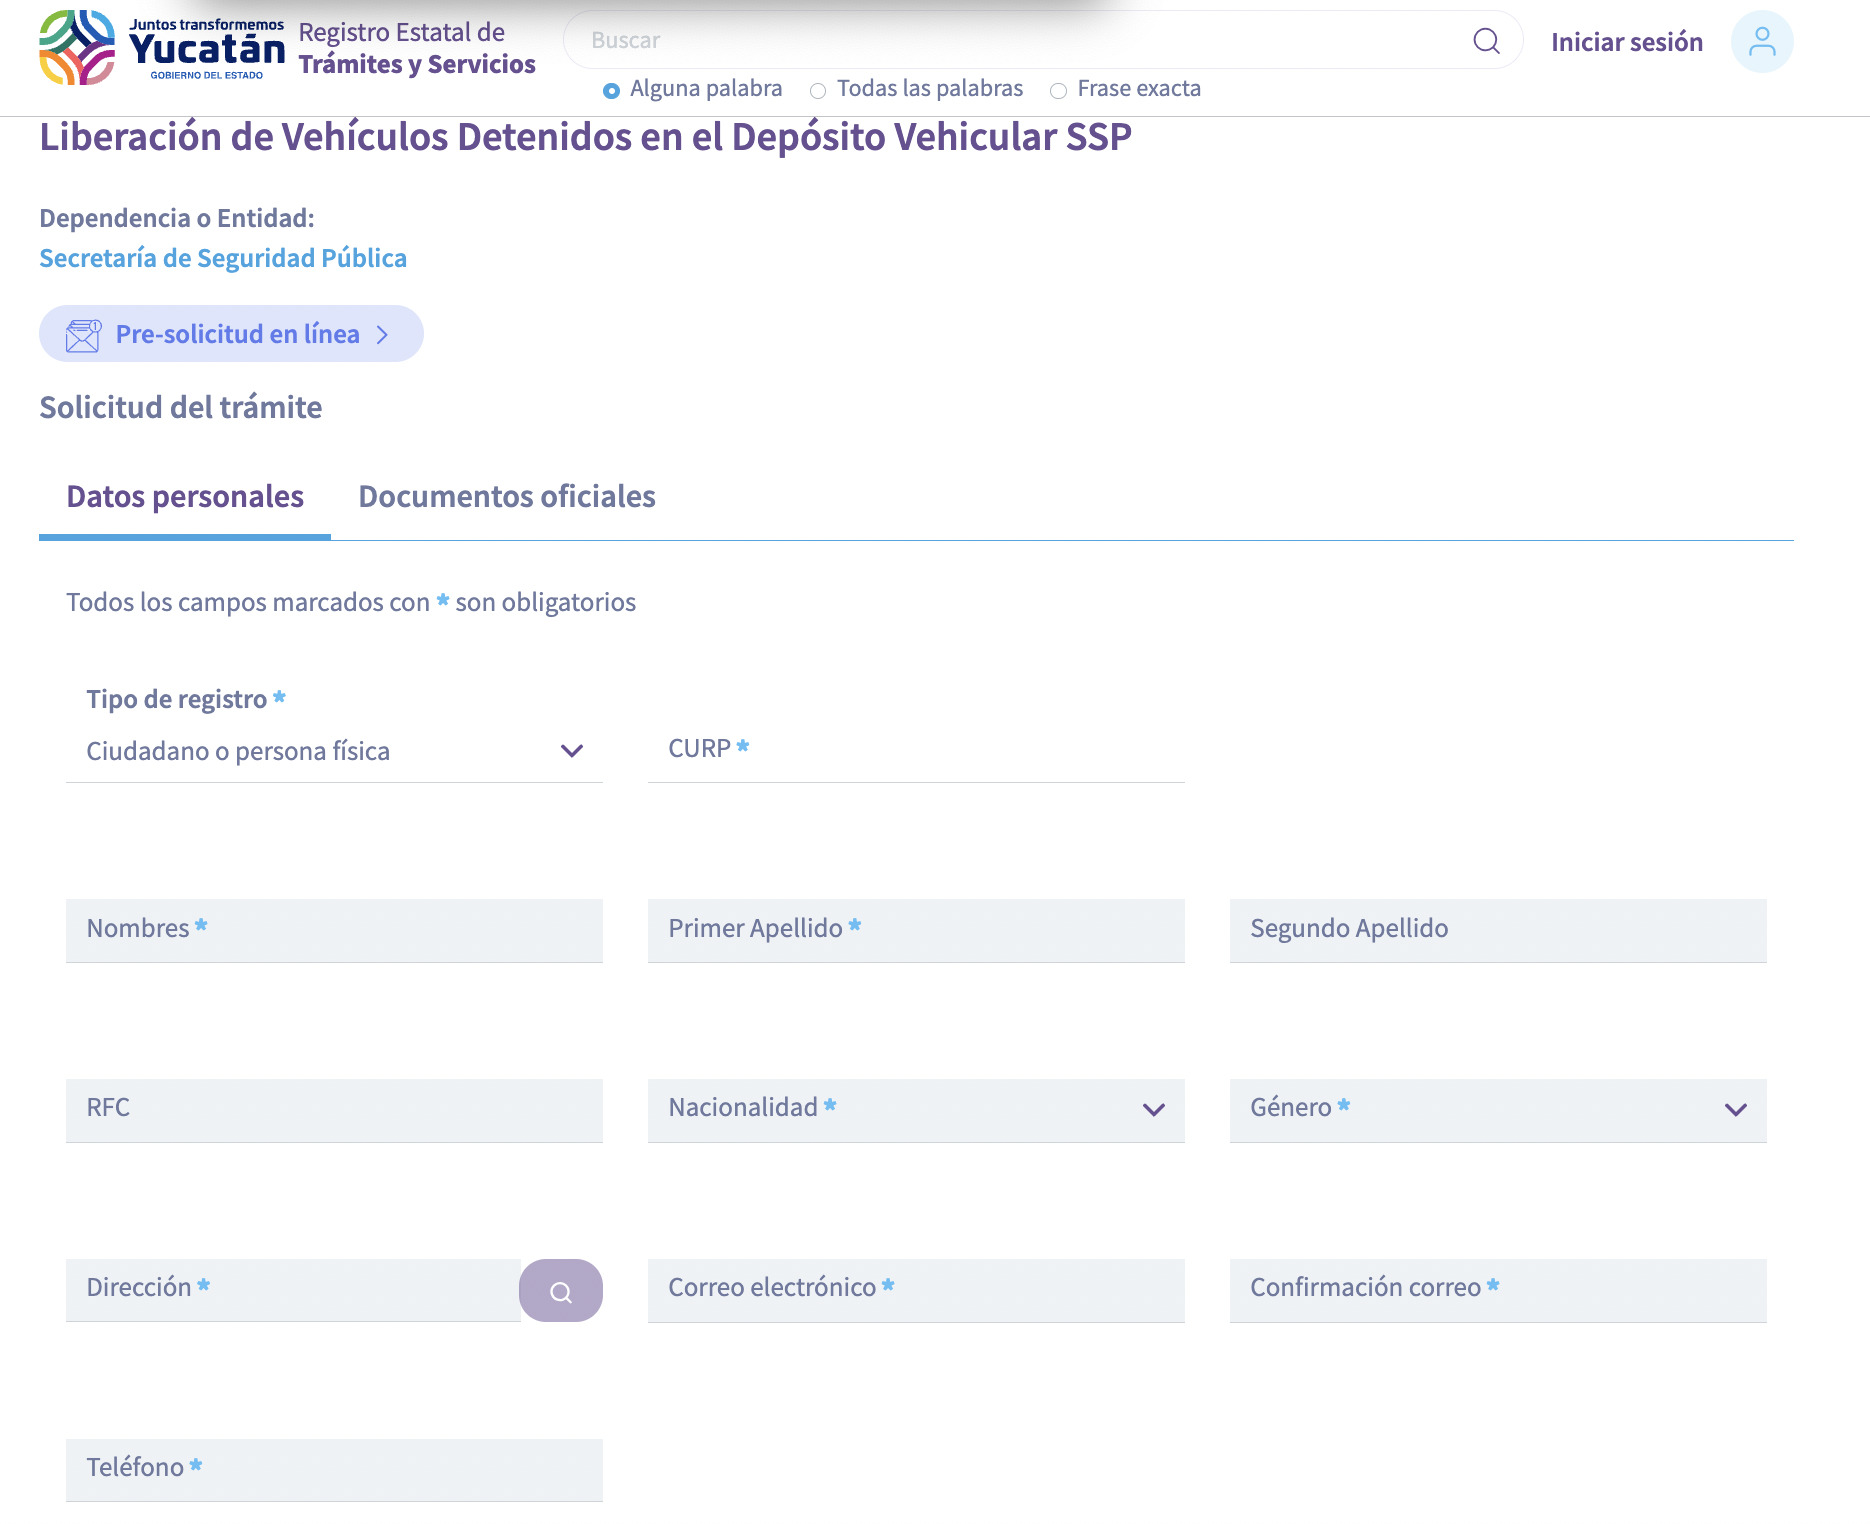This screenshot has height=1524, width=1870.
Task: Select the Frase exacta radio button
Action: [x=1058, y=91]
